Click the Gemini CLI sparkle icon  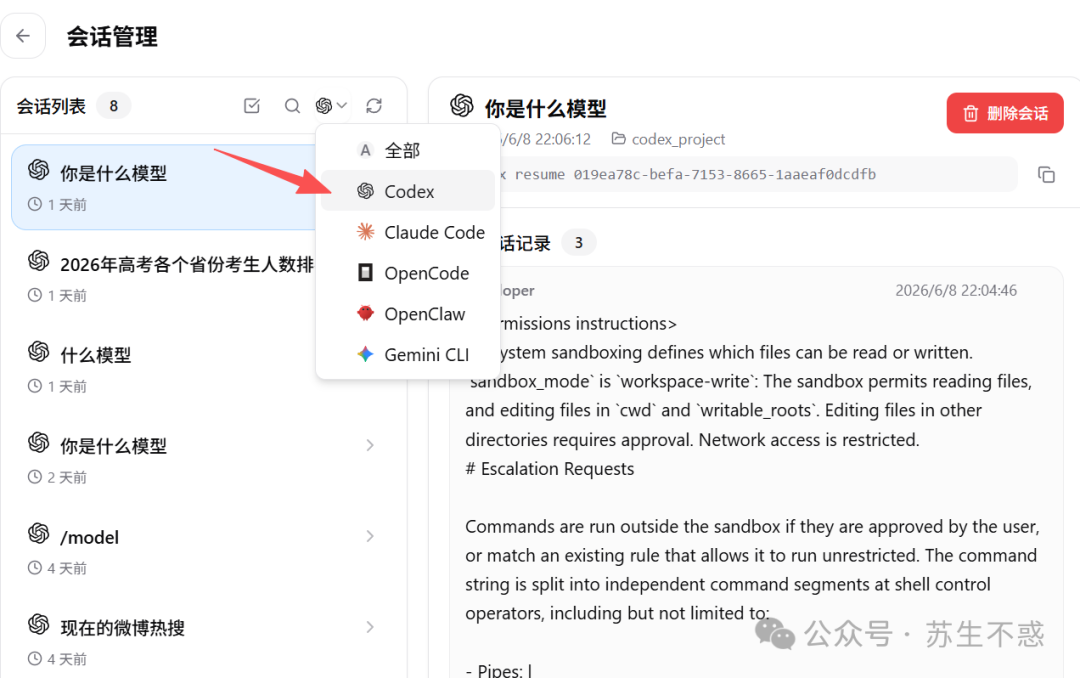click(x=365, y=354)
